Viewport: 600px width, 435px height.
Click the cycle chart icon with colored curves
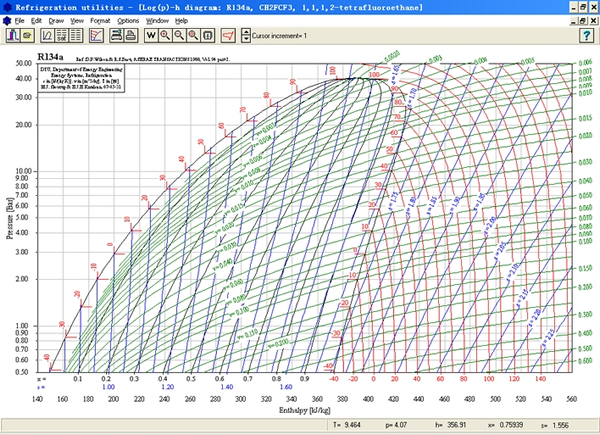(x=96, y=36)
